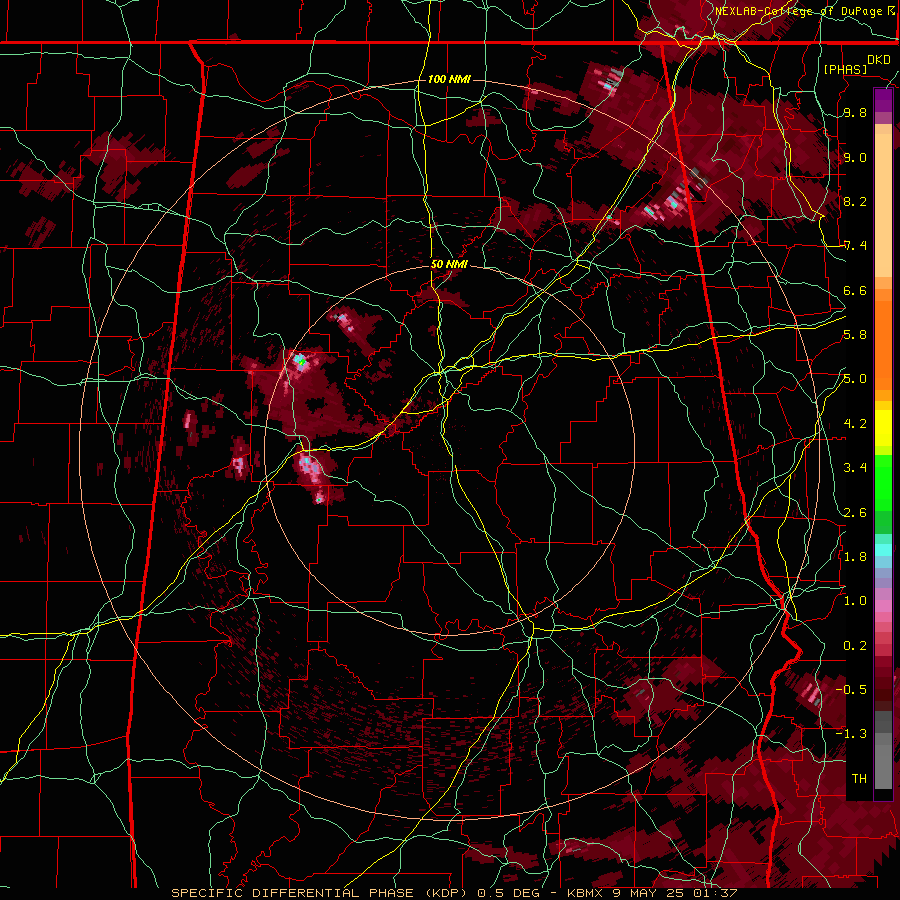The width and height of the screenshot is (900, 900).
Task: Click the 5.8 value on the color scale
Action: point(855,335)
